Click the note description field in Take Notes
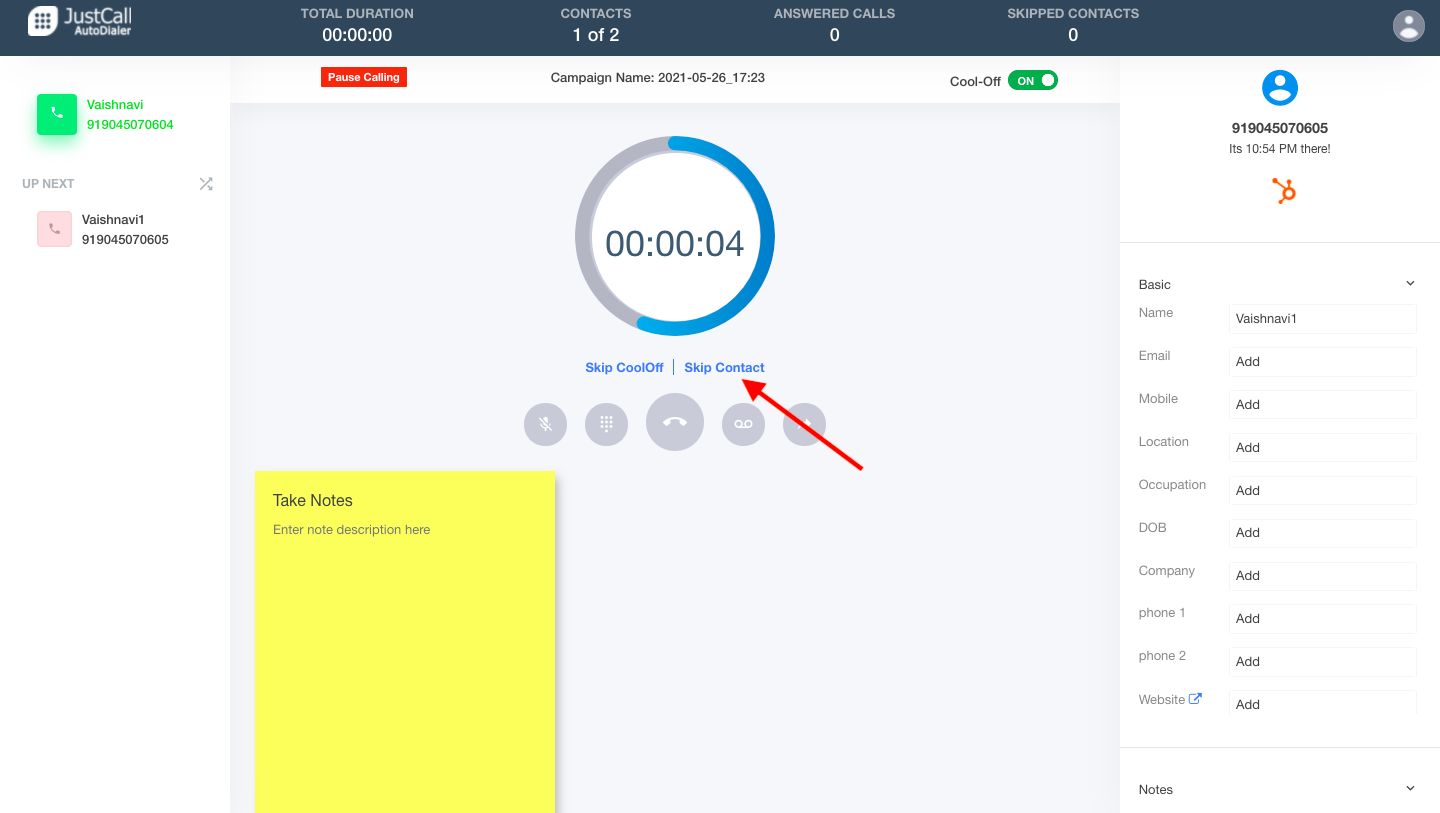Image resolution: width=1440 pixels, height=813 pixels. (351, 529)
